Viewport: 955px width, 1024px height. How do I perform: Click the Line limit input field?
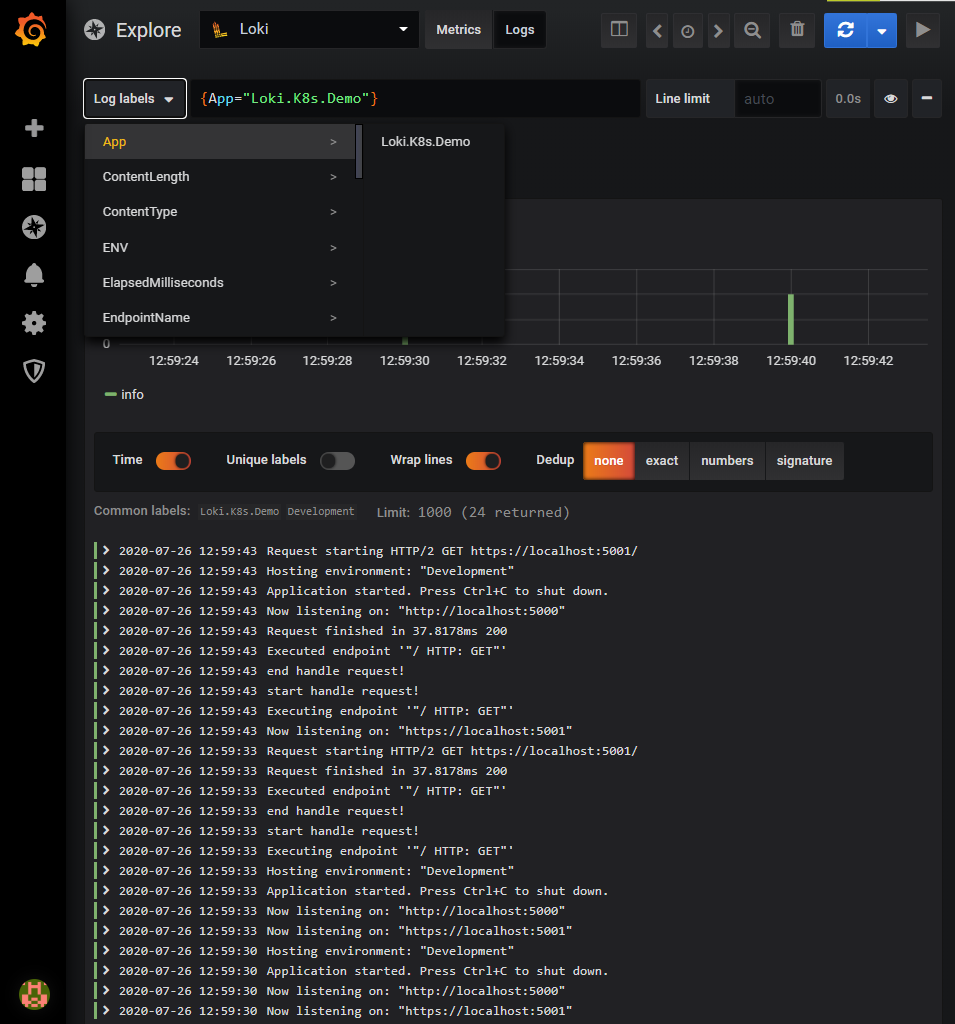(777, 99)
